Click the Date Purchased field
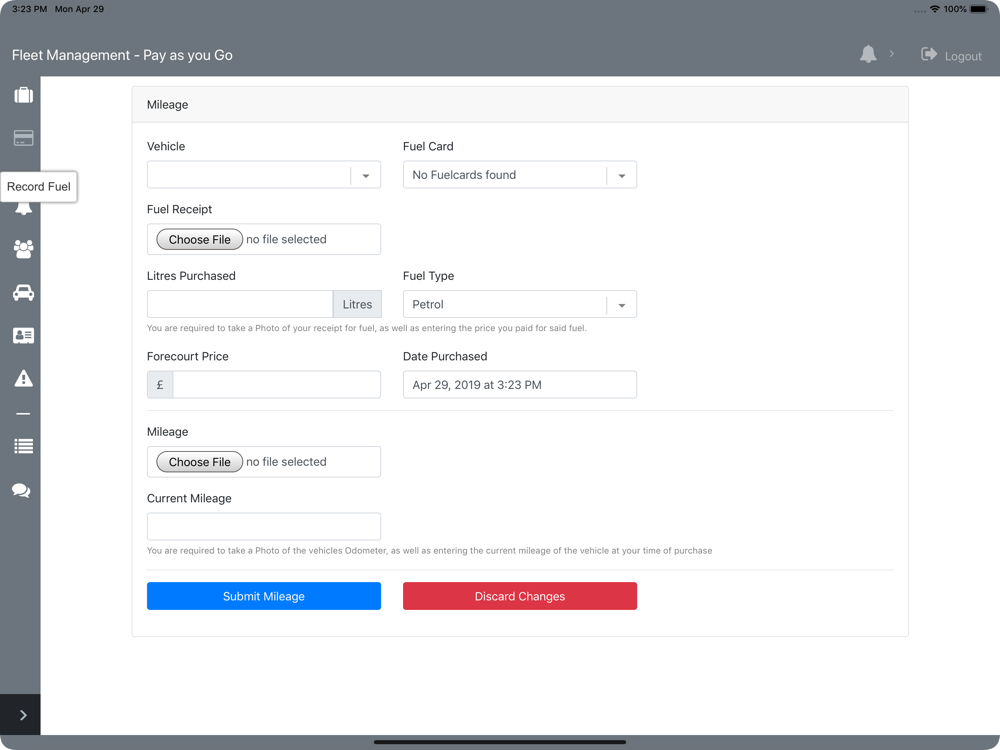 519,385
